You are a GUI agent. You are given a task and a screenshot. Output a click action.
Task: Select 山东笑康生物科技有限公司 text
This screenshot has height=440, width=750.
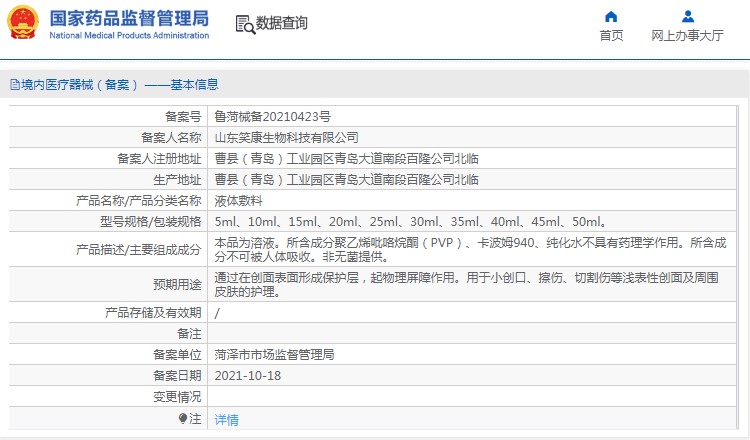tap(287, 137)
